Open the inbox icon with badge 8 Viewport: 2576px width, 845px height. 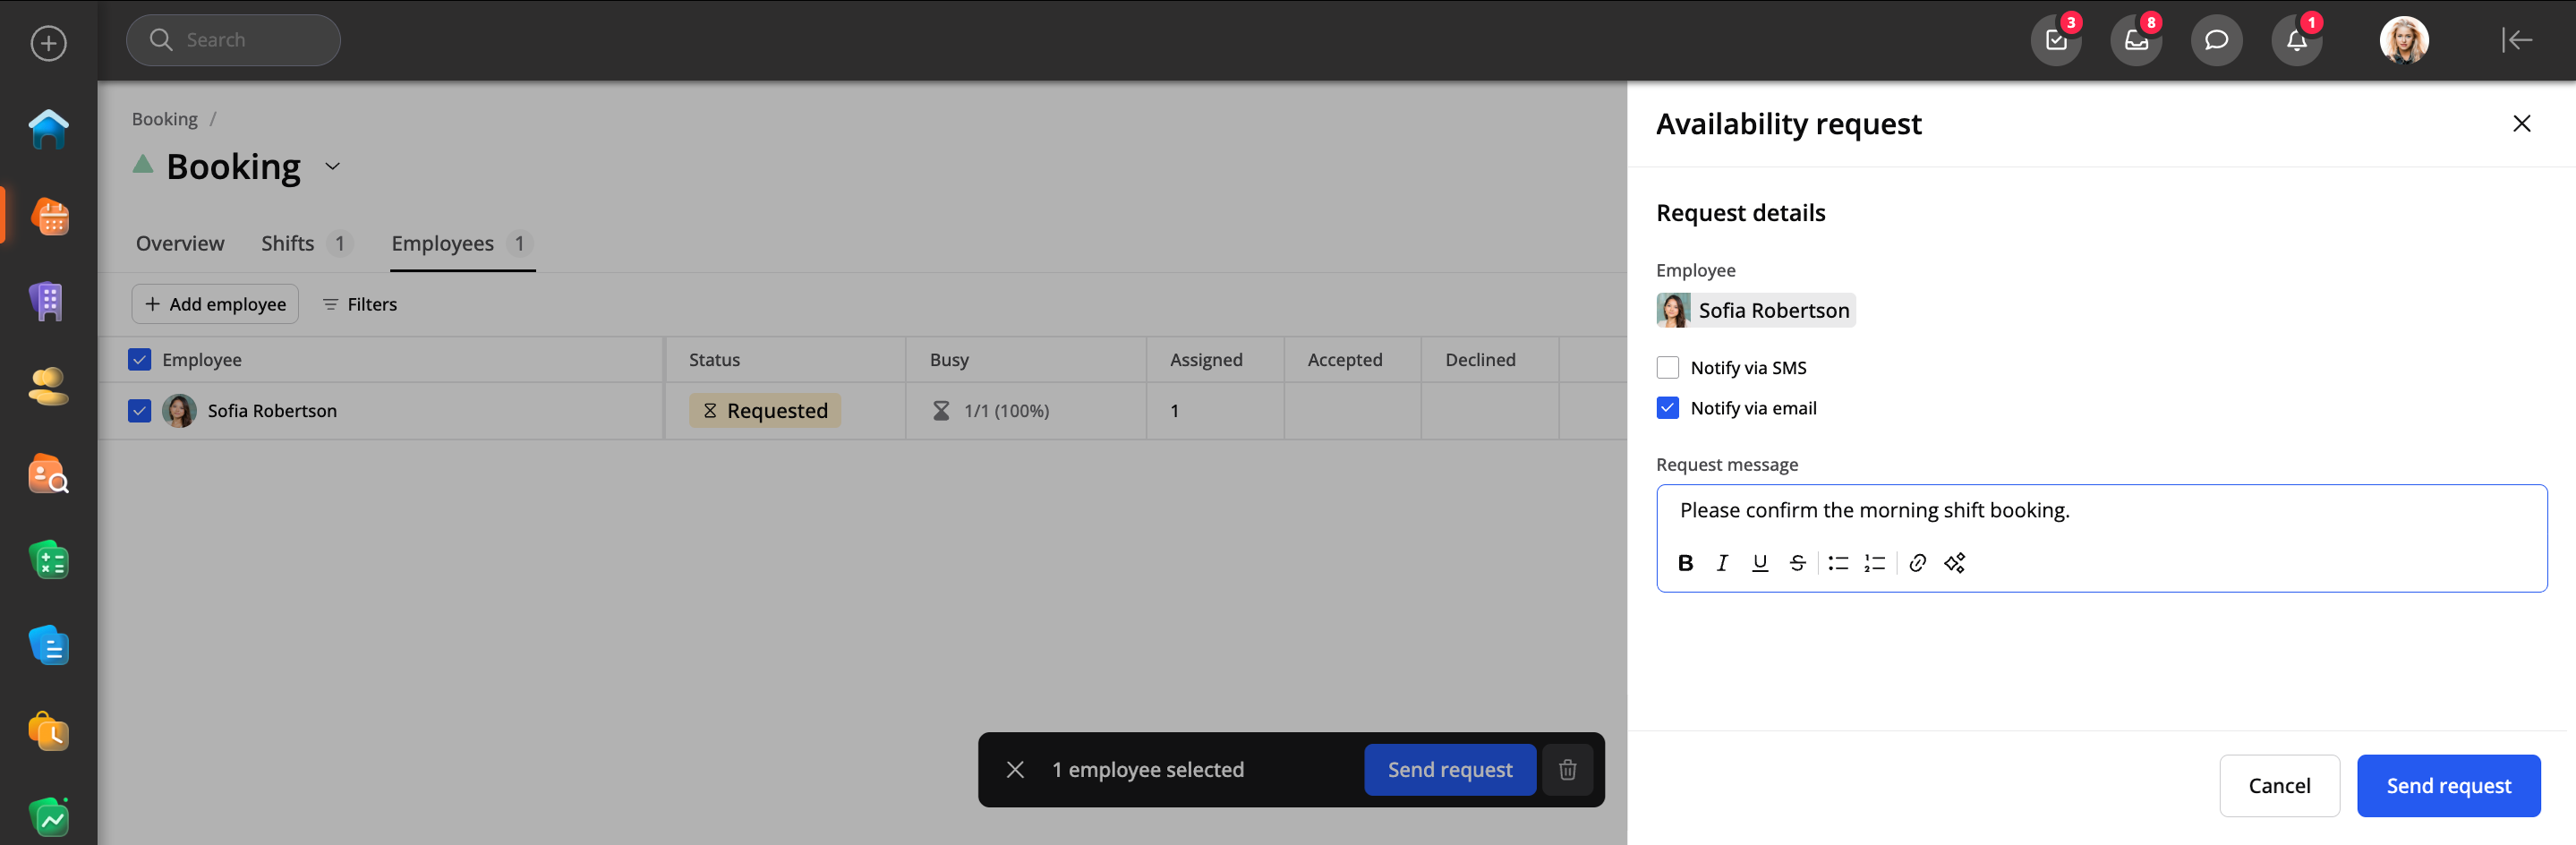tap(2136, 40)
